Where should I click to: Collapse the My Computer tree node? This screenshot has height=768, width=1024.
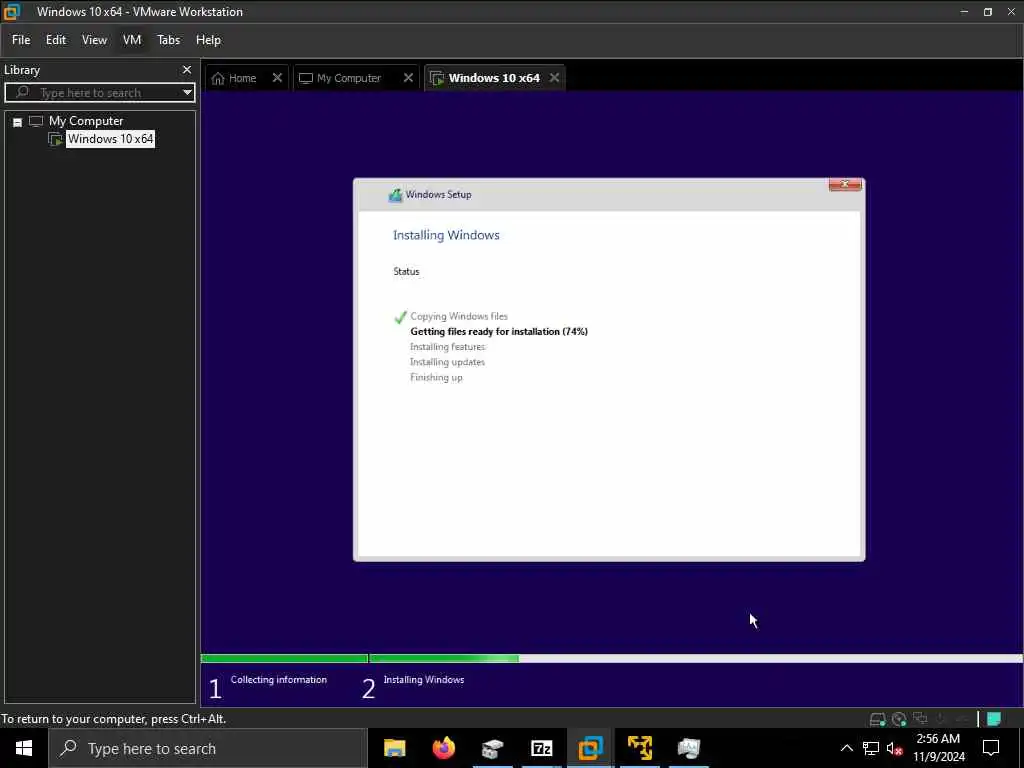tap(18, 122)
